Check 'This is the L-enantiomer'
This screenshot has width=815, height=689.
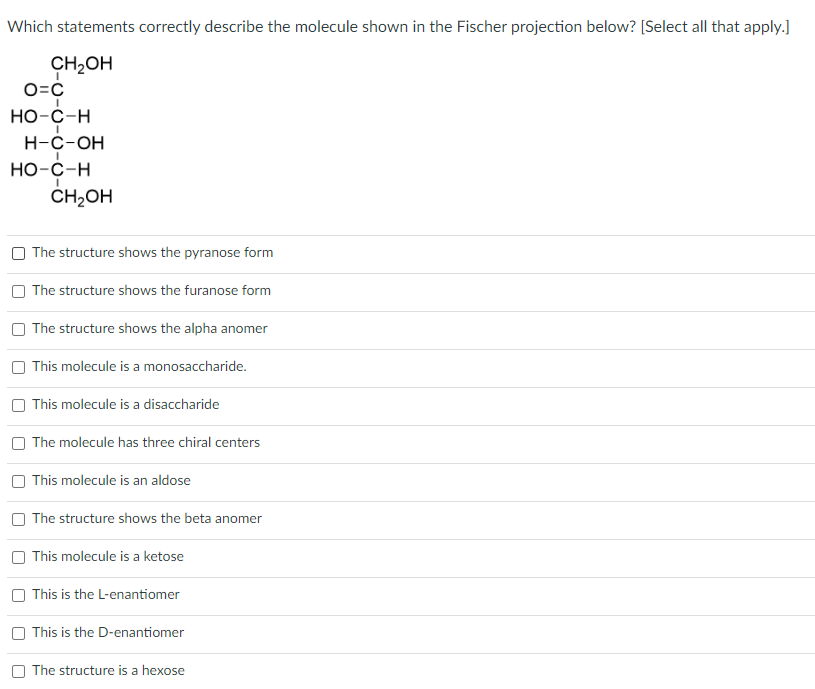pyautogui.click(x=18, y=595)
